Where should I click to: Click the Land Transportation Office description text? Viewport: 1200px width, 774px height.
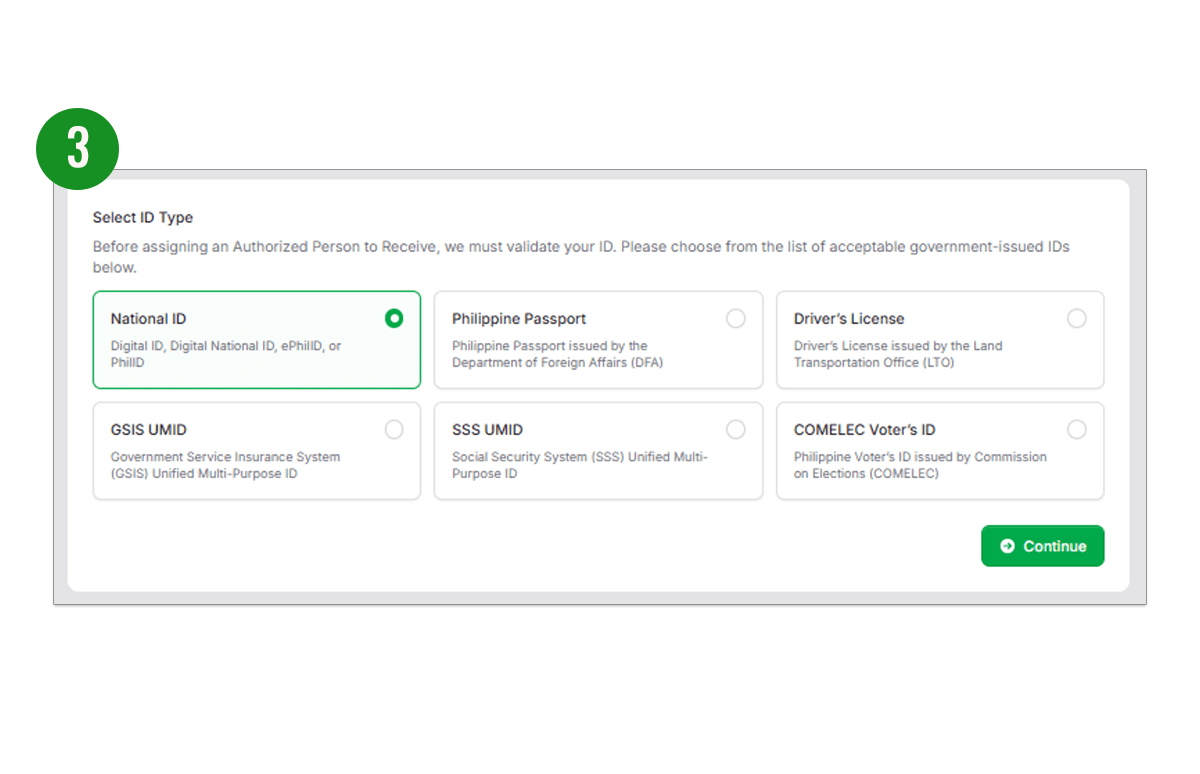[897, 354]
